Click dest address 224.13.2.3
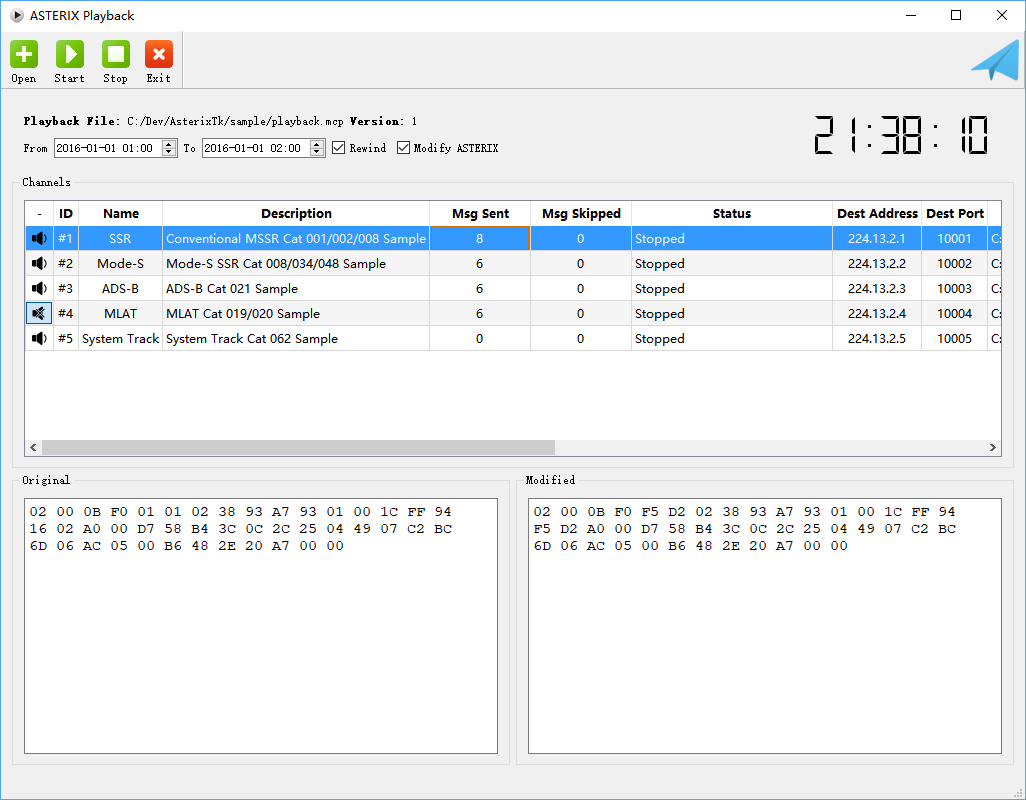This screenshot has width=1026, height=800. click(877, 288)
